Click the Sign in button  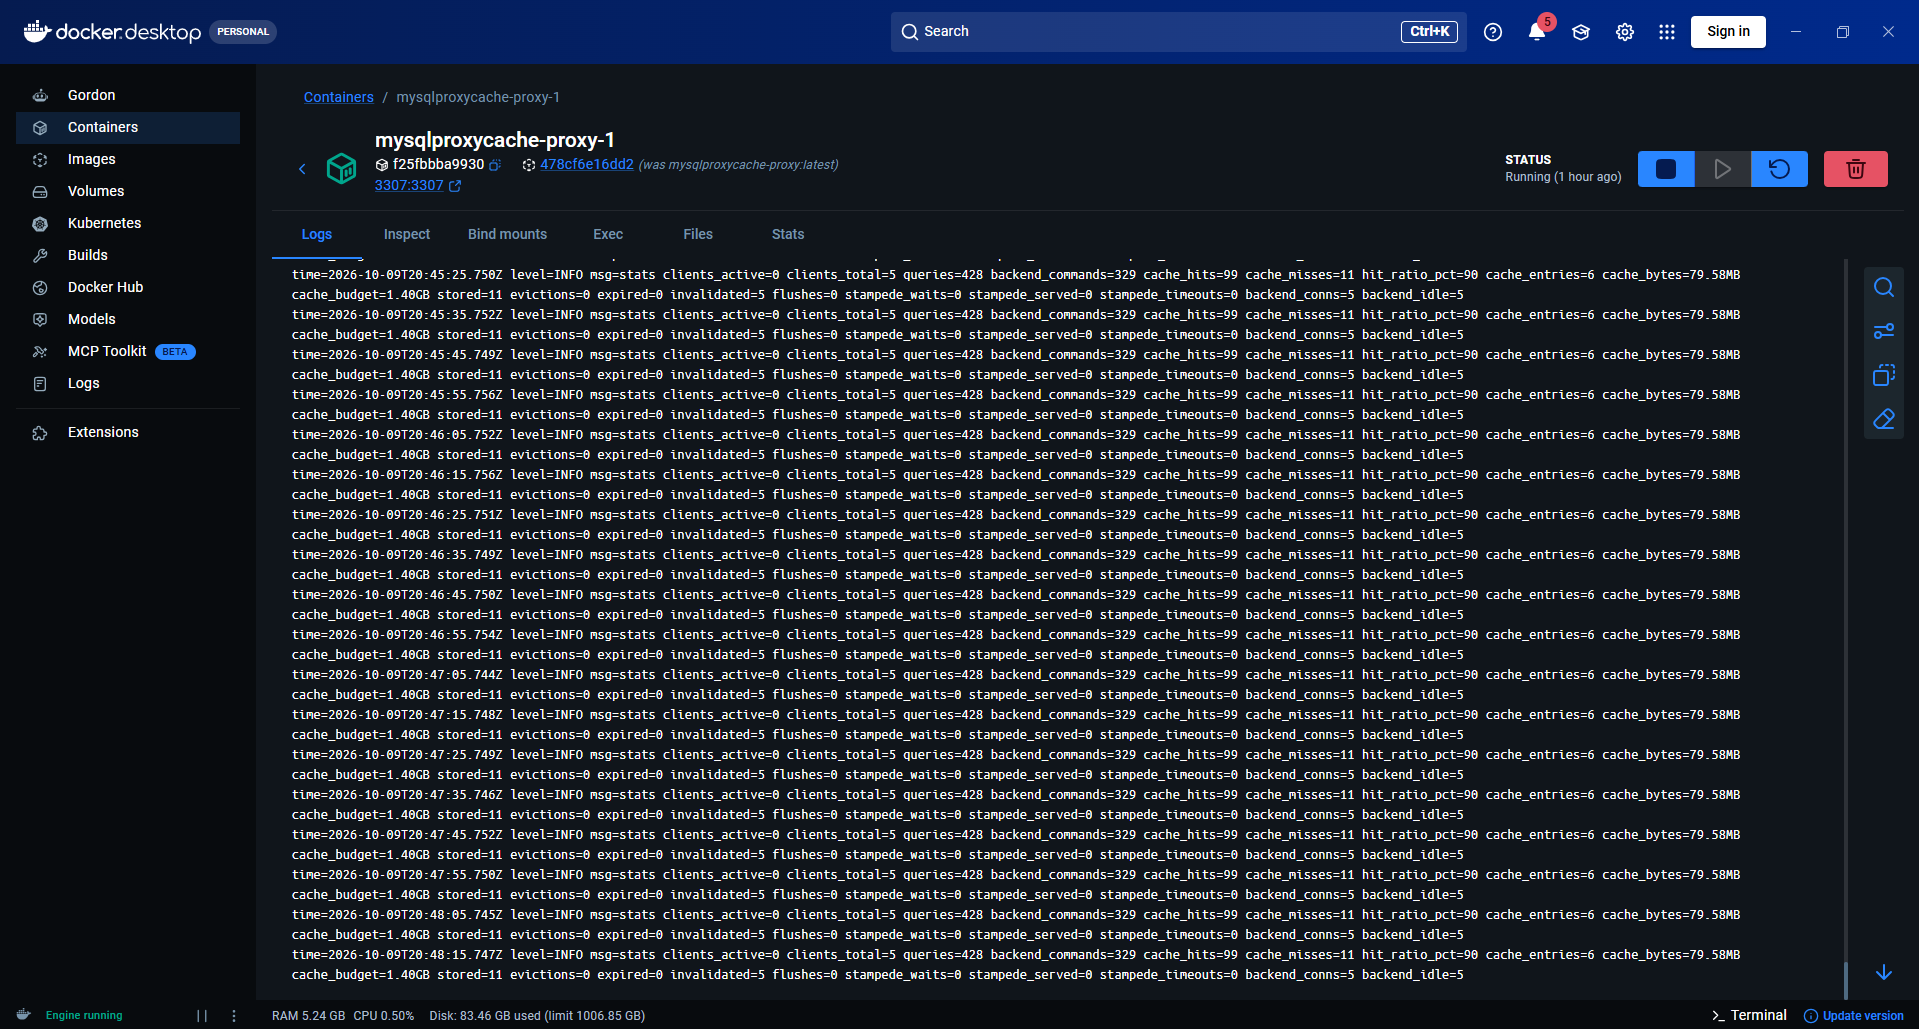(x=1728, y=32)
